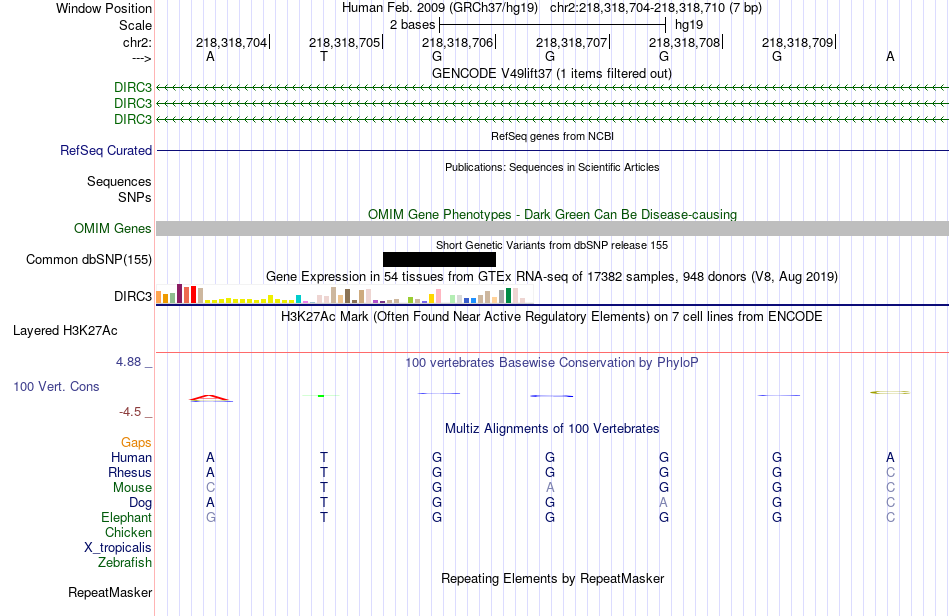
Task: Click the Mouse row's A base
Action: [x=550, y=488]
